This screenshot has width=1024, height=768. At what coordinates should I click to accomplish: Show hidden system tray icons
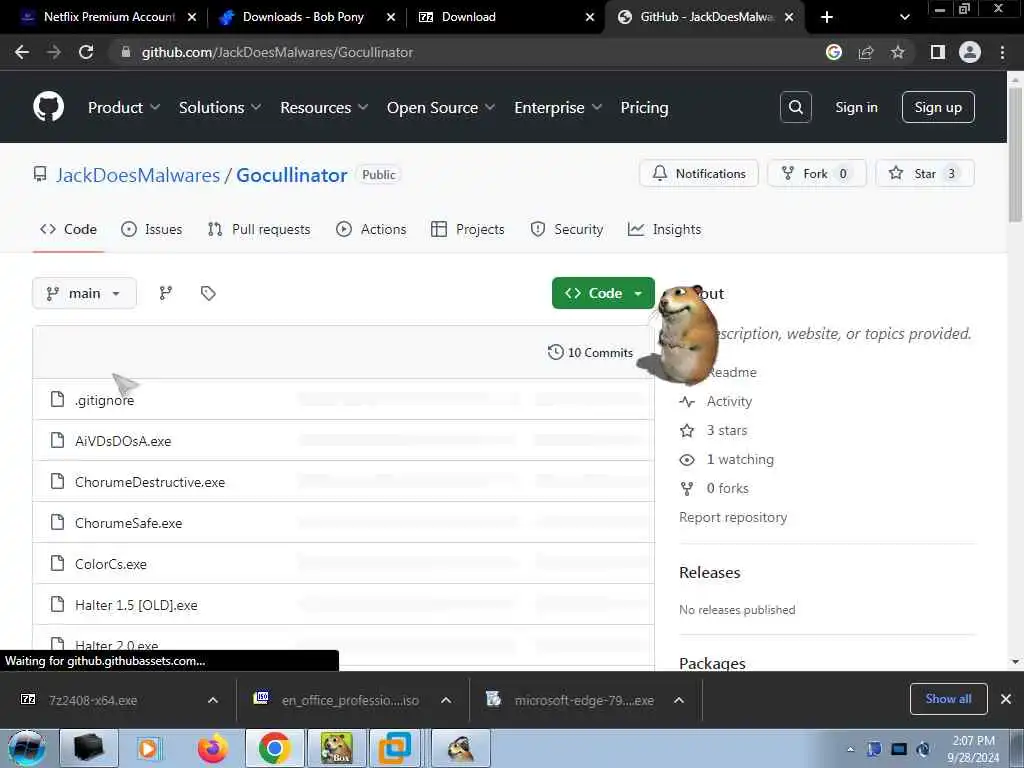(850, 750)
